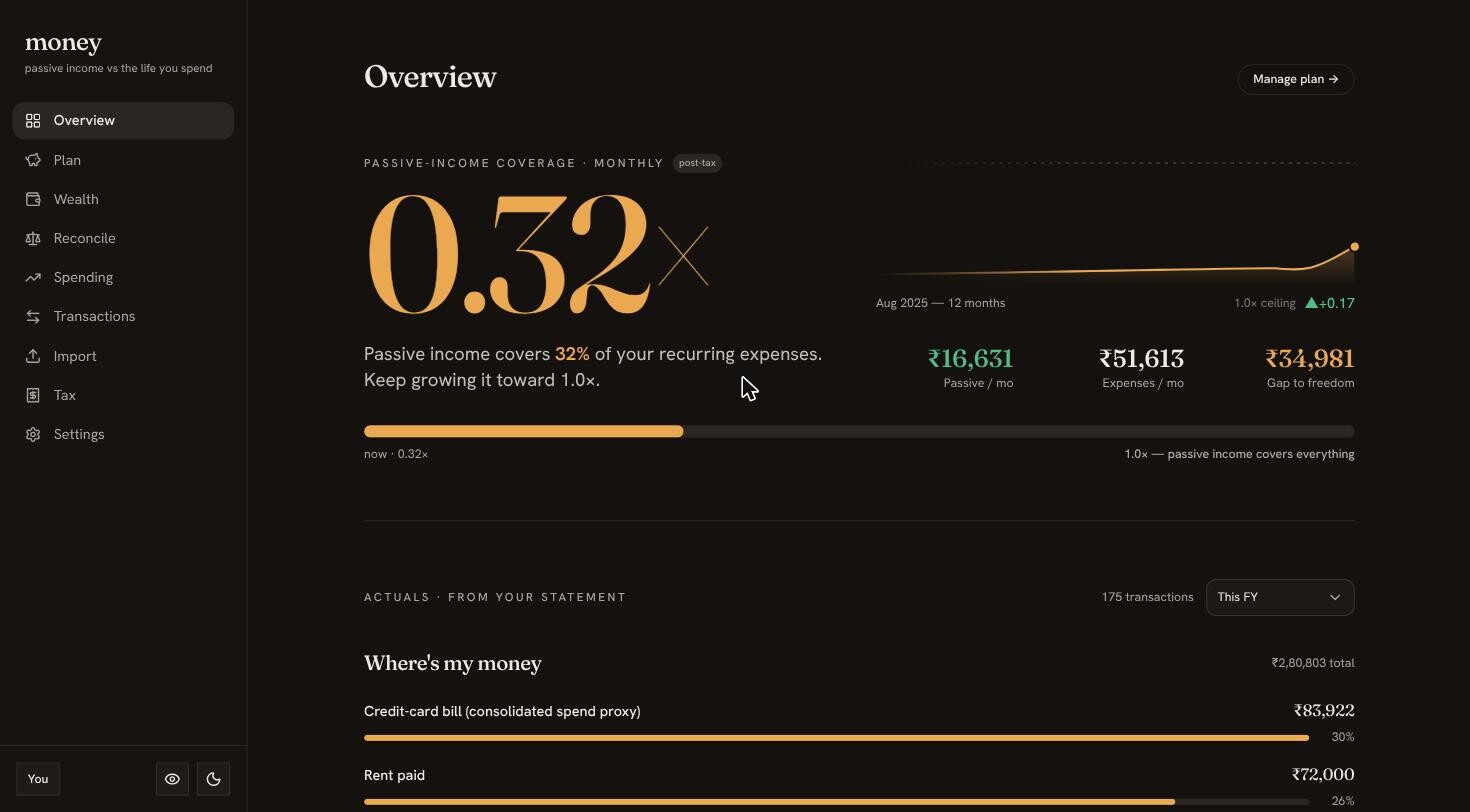Click the Aug 2025 — 12 months label
The height and width of the screenshot is (812, 1470).
tap(941, 303)
